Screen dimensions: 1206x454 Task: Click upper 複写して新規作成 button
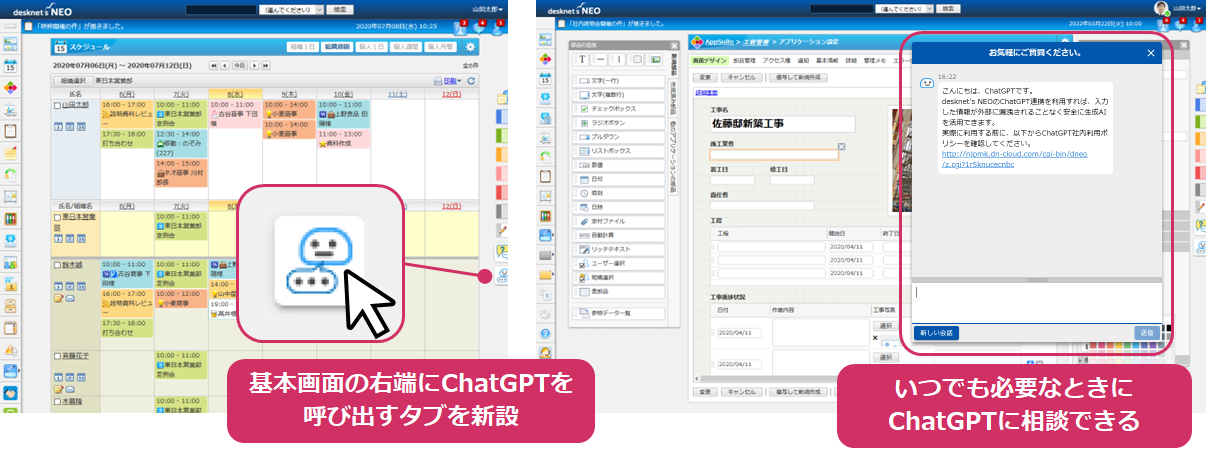[x=799, y=76]
